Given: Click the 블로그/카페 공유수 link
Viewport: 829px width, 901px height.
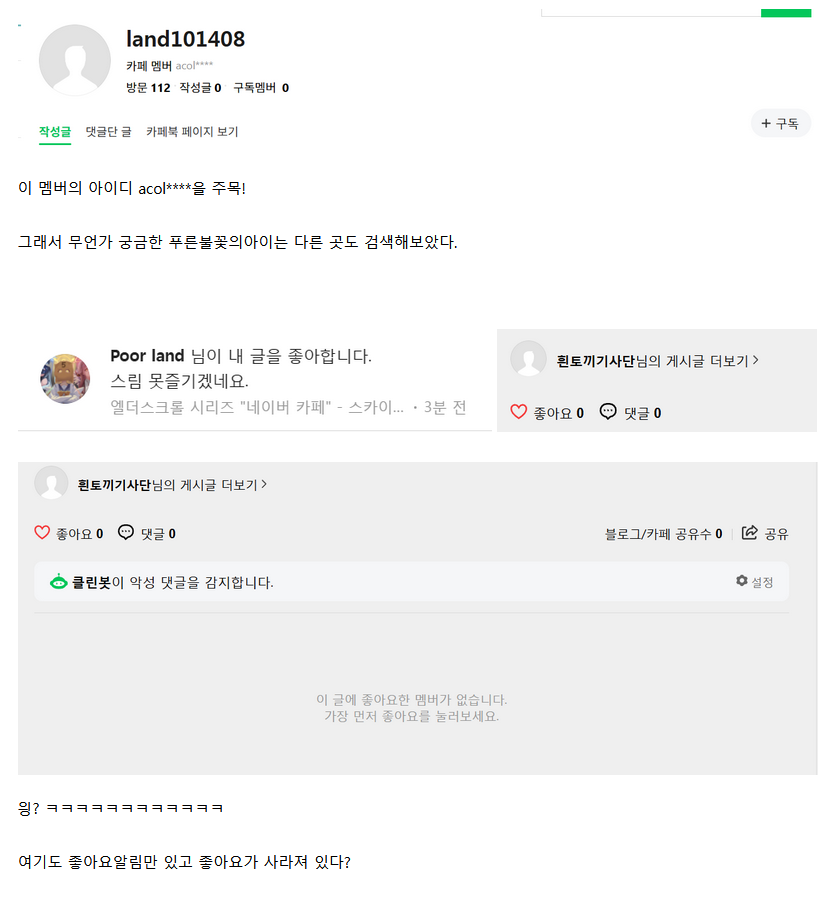Looking at the screenshot, I should click(663, 534).
